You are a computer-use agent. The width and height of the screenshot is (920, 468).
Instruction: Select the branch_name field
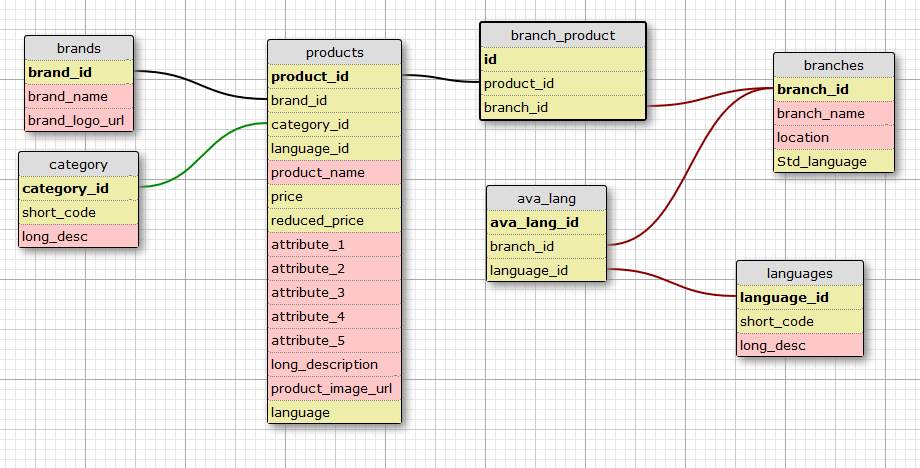point(834,113)
